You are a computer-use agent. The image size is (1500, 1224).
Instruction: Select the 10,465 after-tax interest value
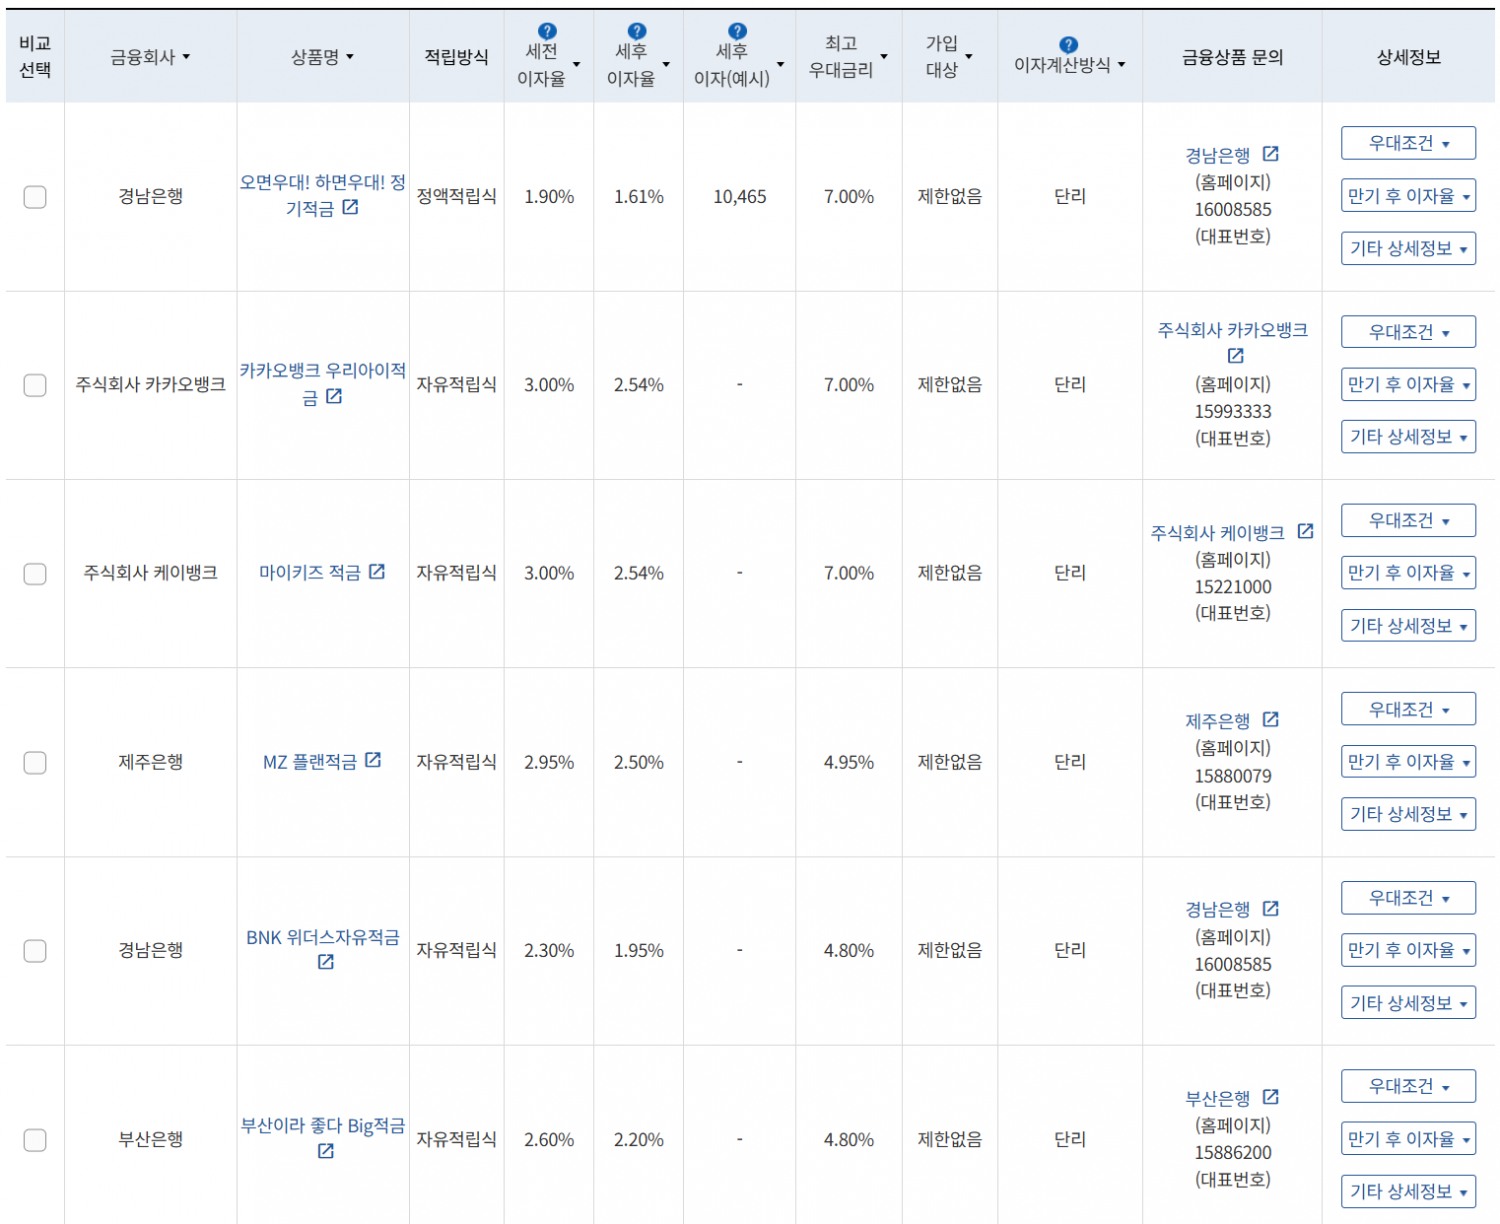(739, 197)
